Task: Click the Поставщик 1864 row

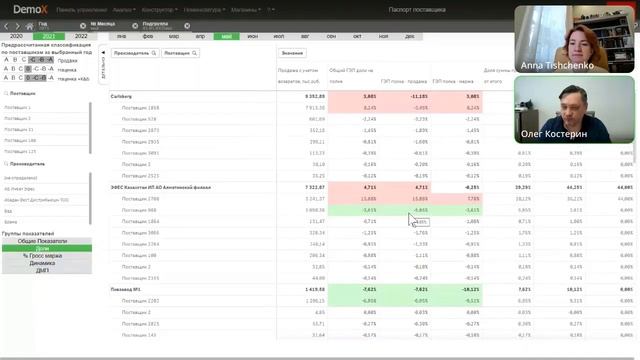Action: pos(372,221)
